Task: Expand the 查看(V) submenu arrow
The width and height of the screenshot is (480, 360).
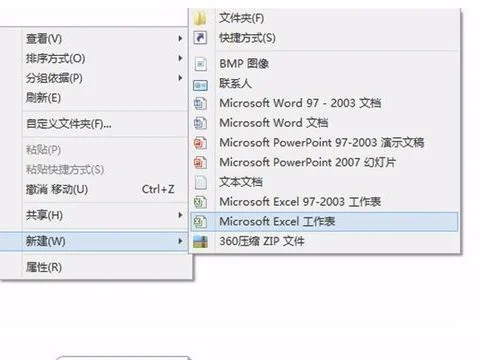Action: click(180, 39)
